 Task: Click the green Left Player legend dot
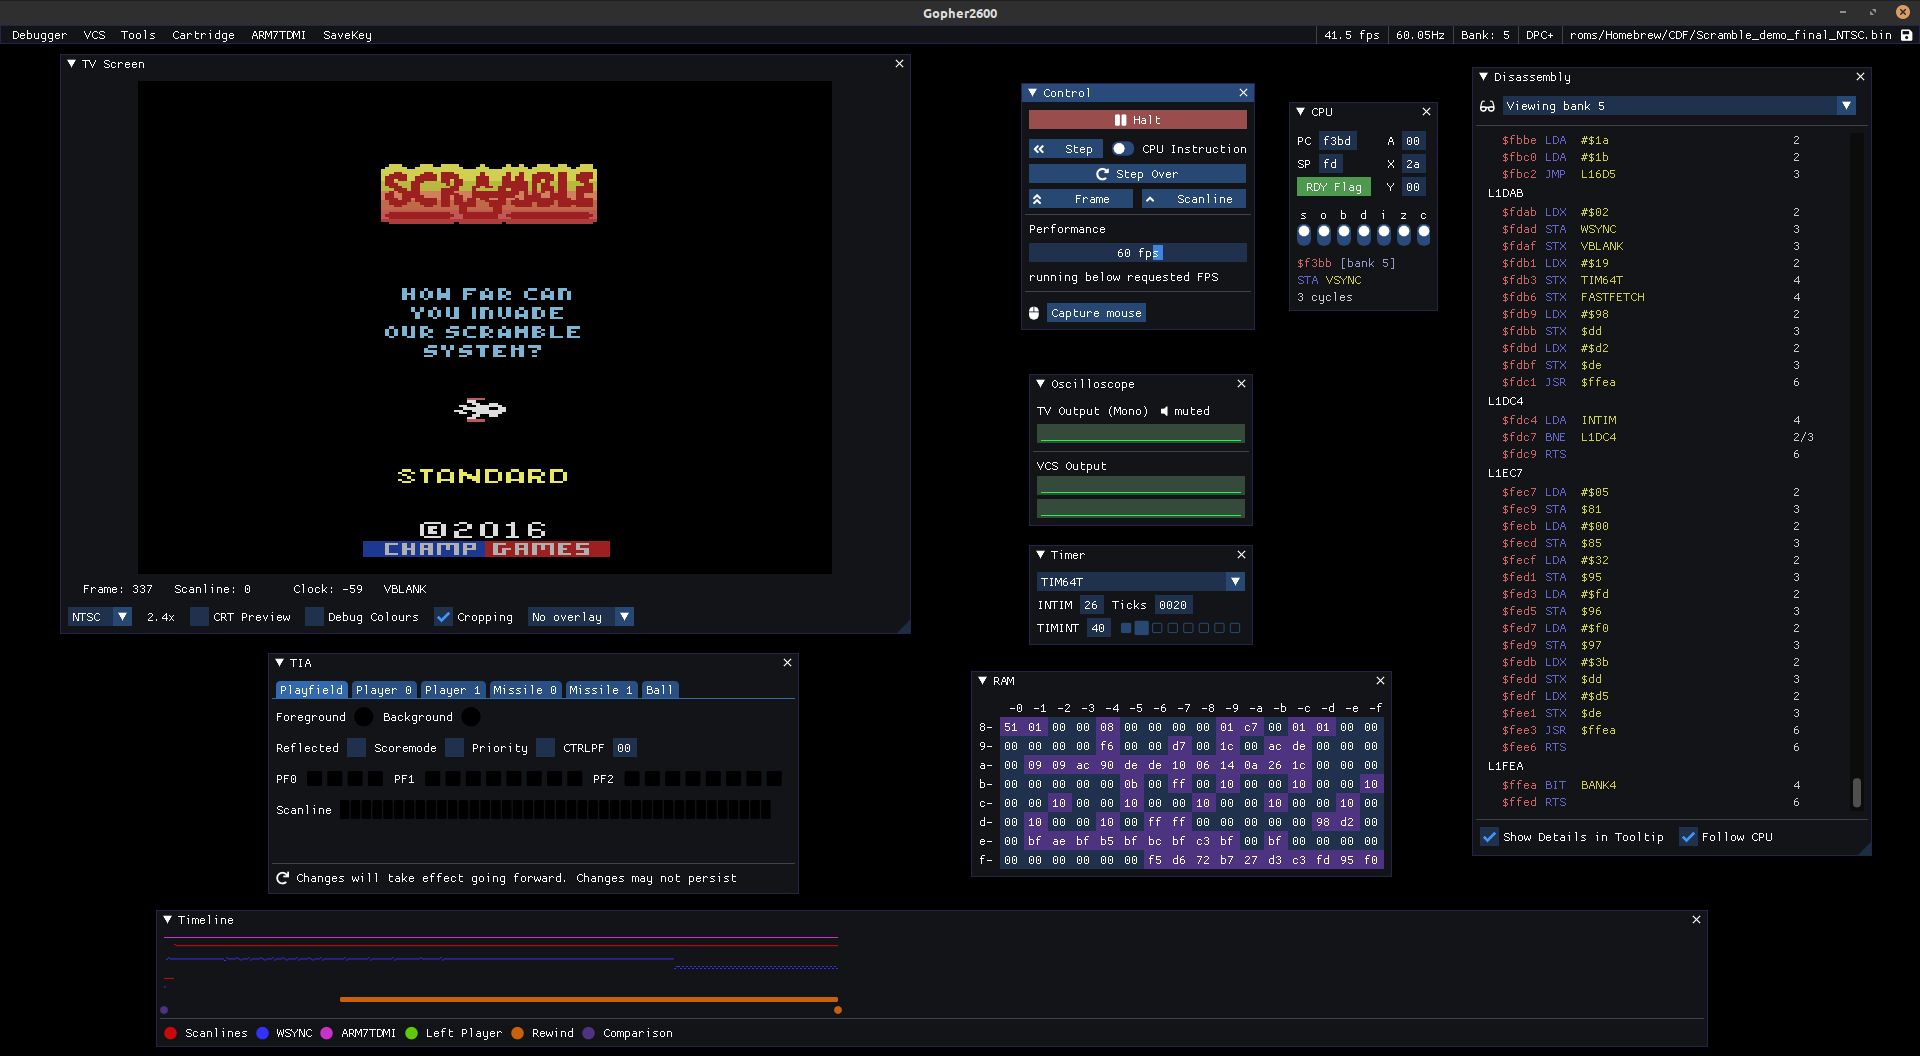tap(411, 1033)
